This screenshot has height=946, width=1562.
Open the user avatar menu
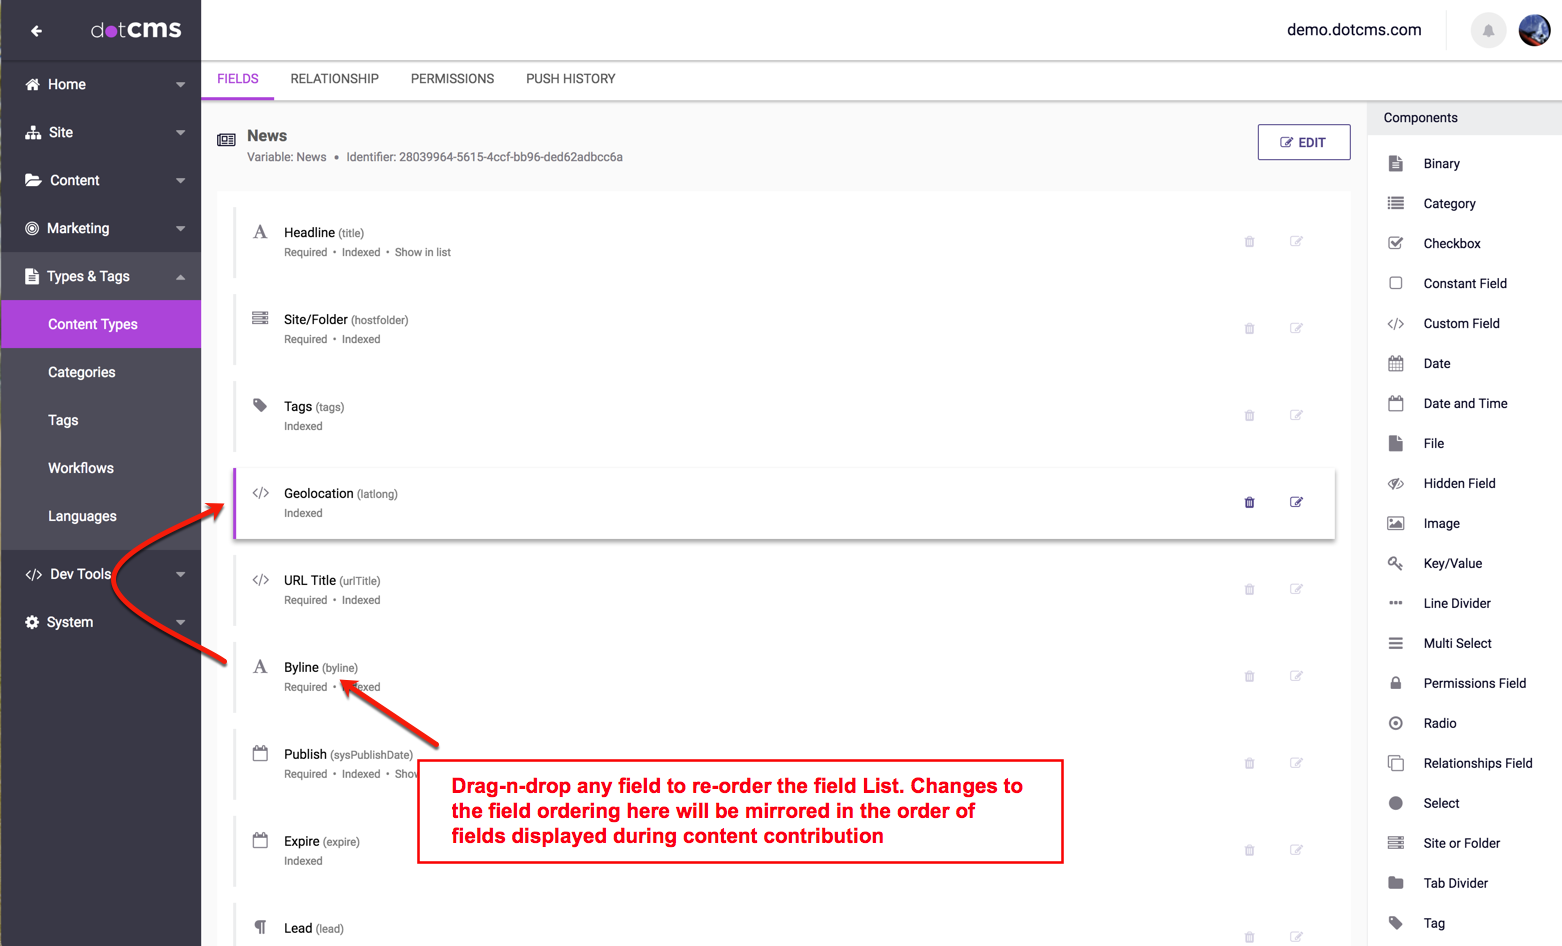coord(1534,30)
